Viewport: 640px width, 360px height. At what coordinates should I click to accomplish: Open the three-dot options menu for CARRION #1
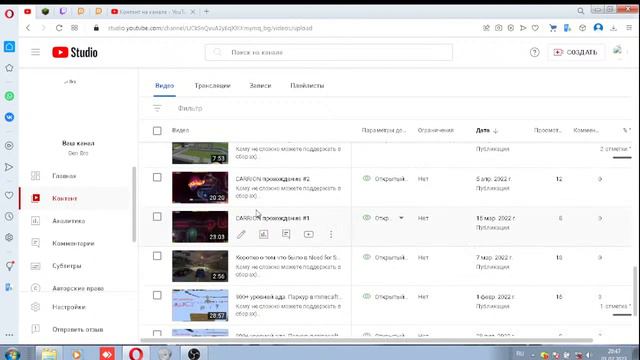[331, 234]
